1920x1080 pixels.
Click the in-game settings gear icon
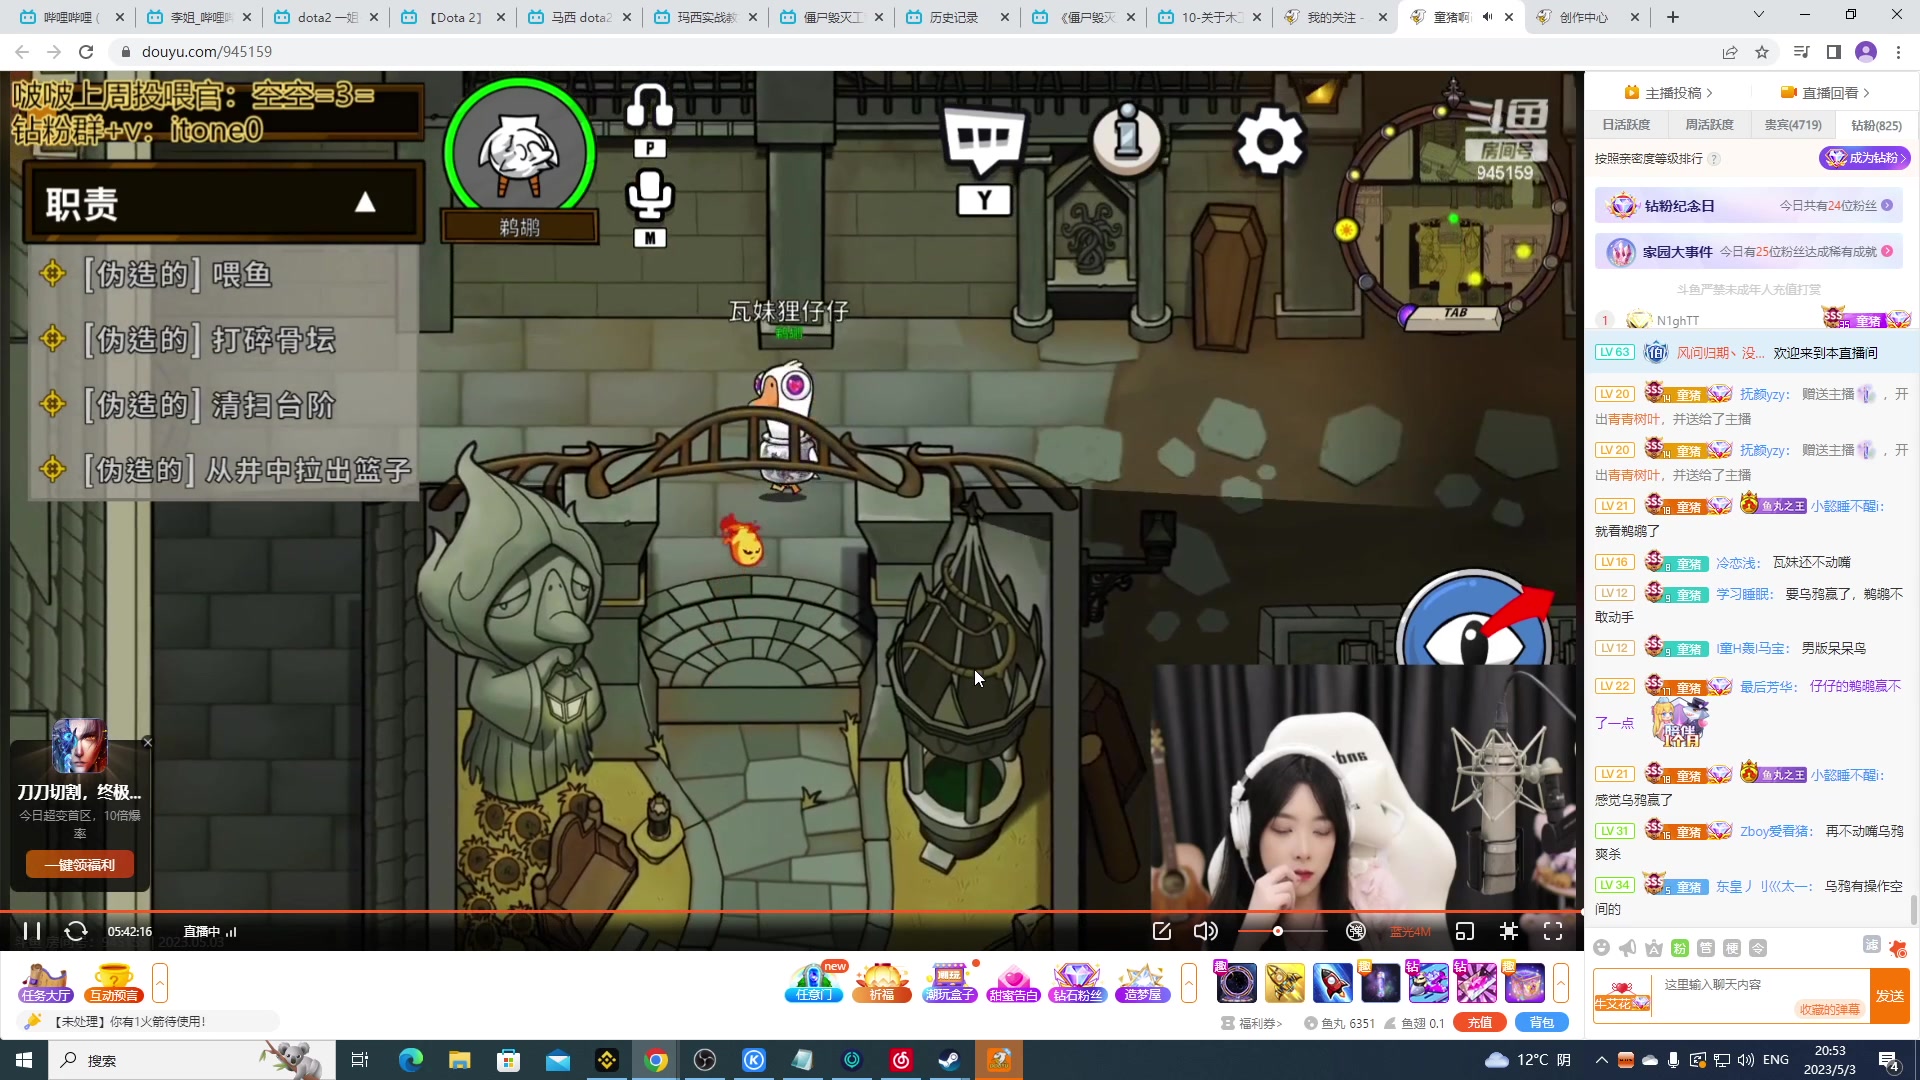coord(1270,141)
